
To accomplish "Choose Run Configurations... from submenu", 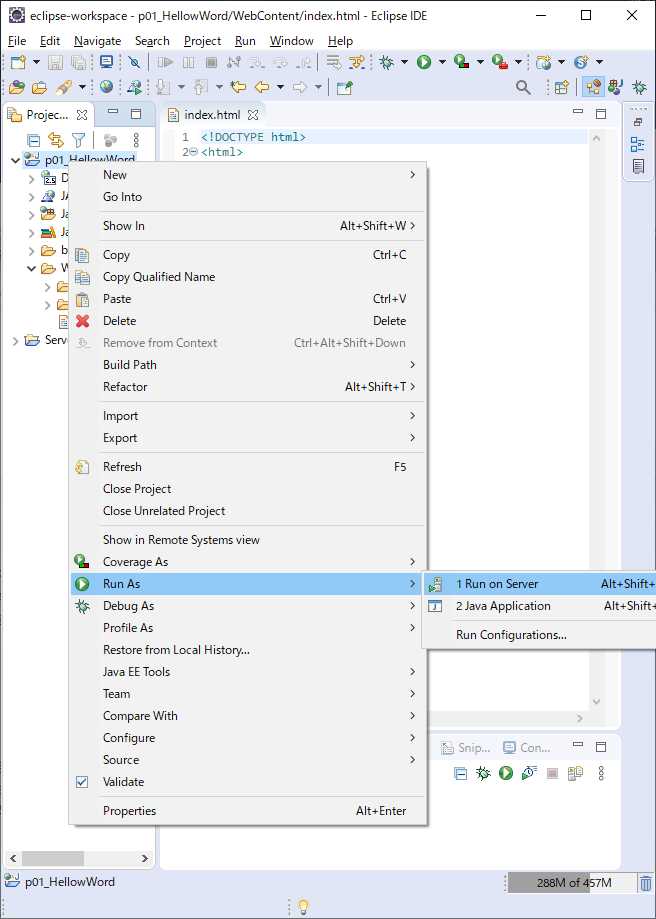I will tap(539, 635).
